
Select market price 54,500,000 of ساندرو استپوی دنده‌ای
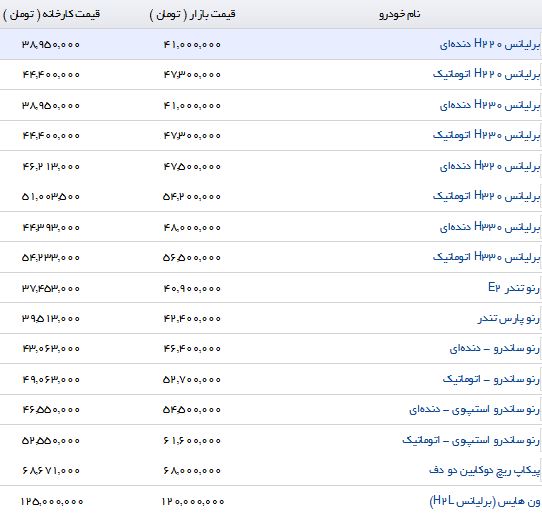[192, 410]
